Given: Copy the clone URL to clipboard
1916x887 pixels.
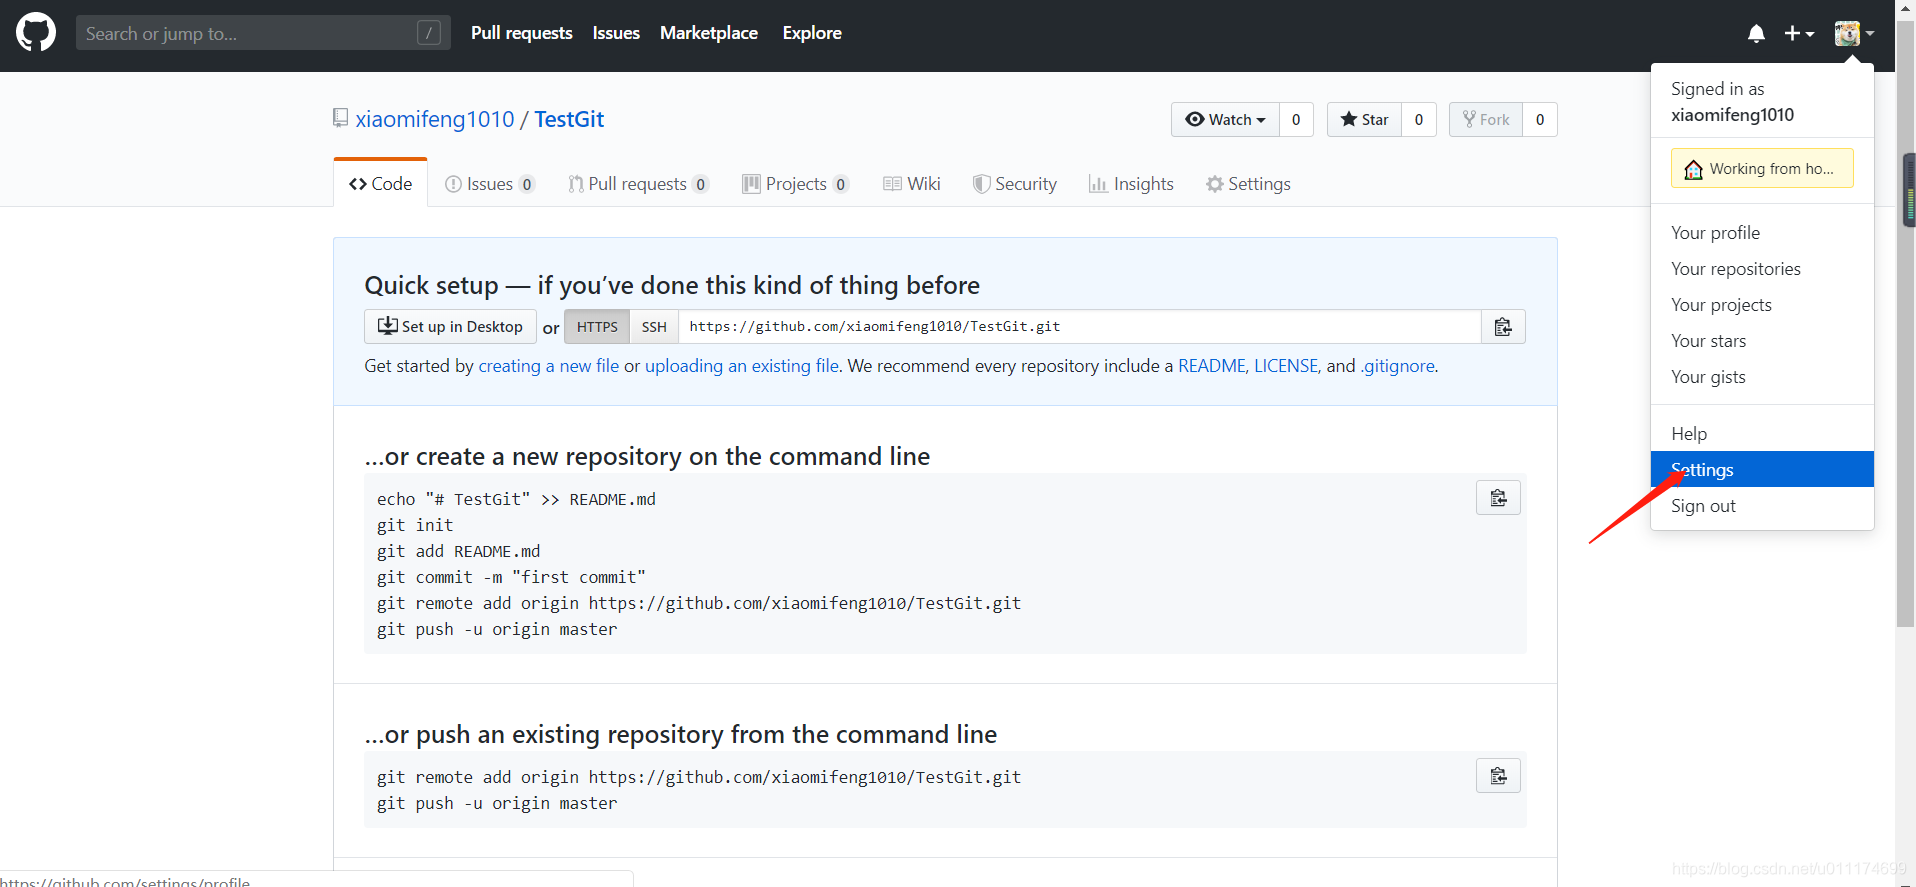Looking at the screenshot, I should point(1503,327).
